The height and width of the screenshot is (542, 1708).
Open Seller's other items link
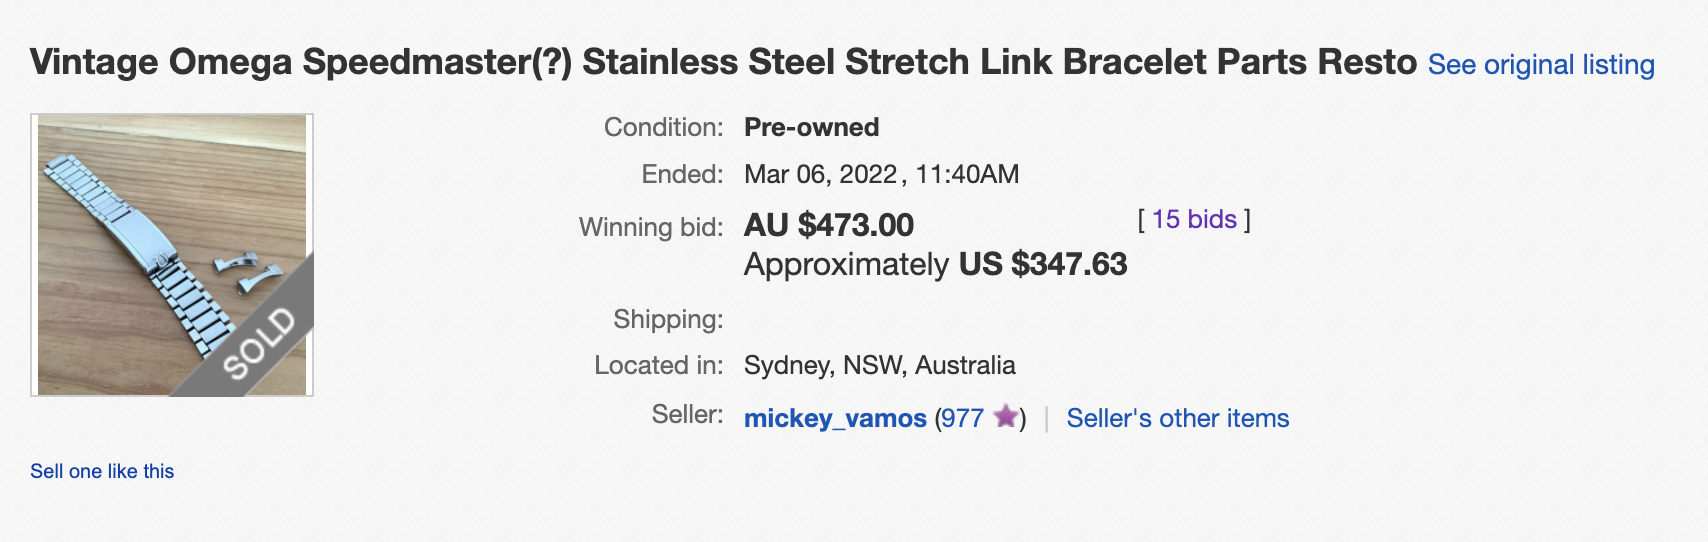1177,418
